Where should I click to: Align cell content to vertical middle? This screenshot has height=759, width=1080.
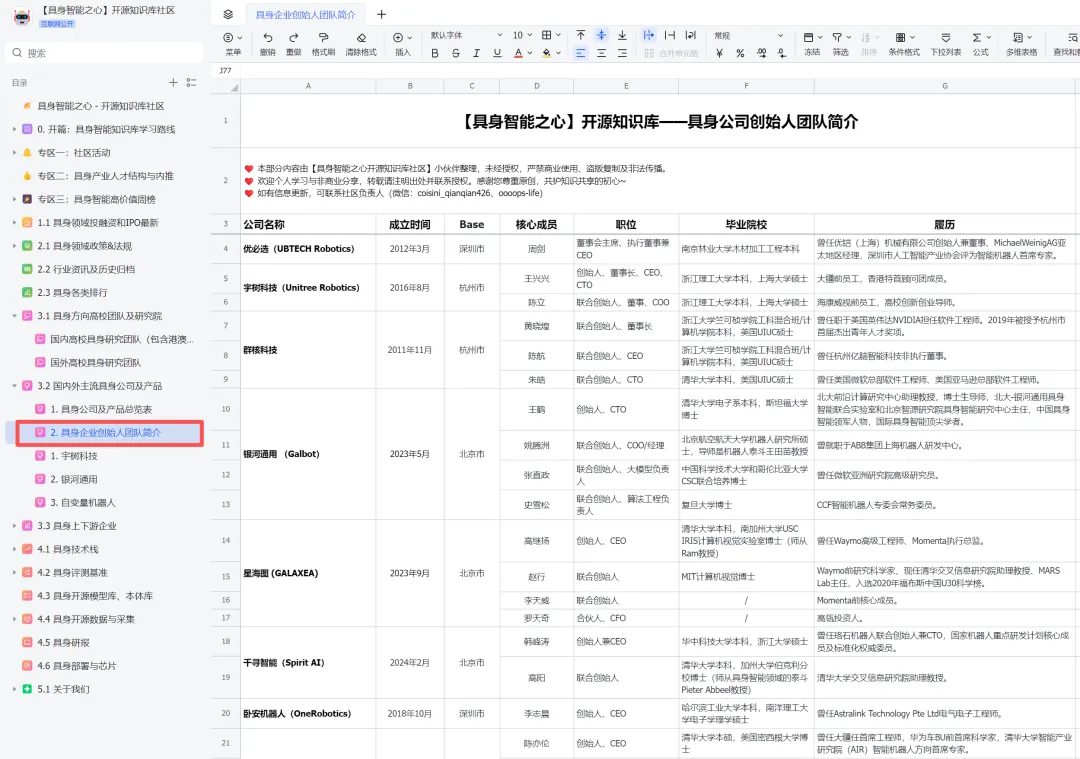[x=601, y=35]
